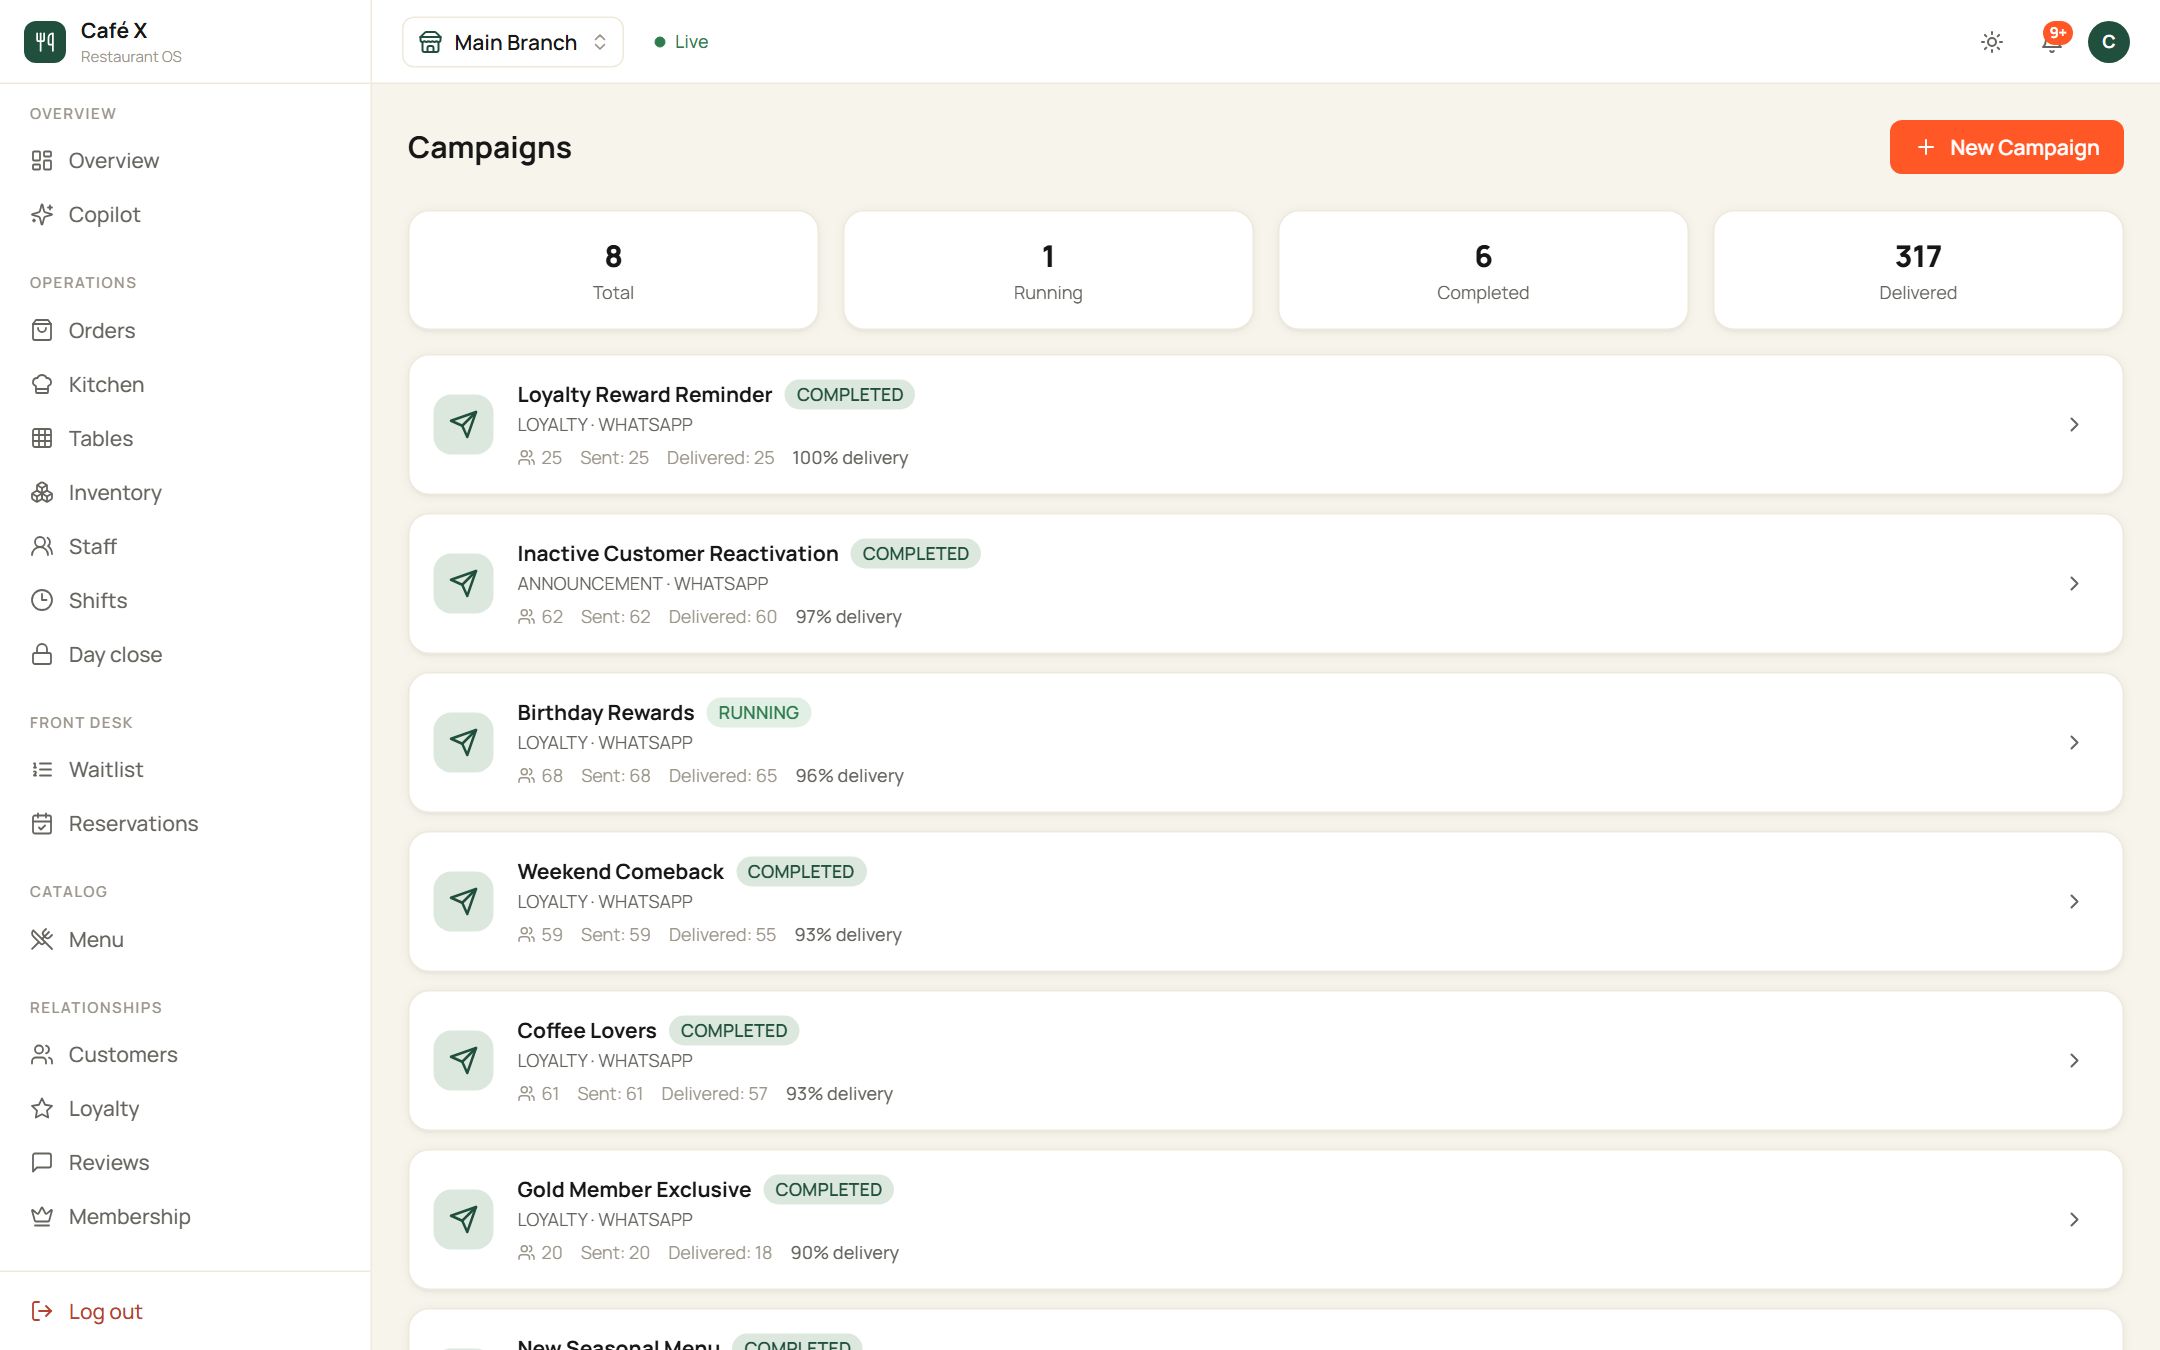This screenshot has height=1350, width=2160.
Task: Open the notifications bell icon
Action: (2051, 42)
